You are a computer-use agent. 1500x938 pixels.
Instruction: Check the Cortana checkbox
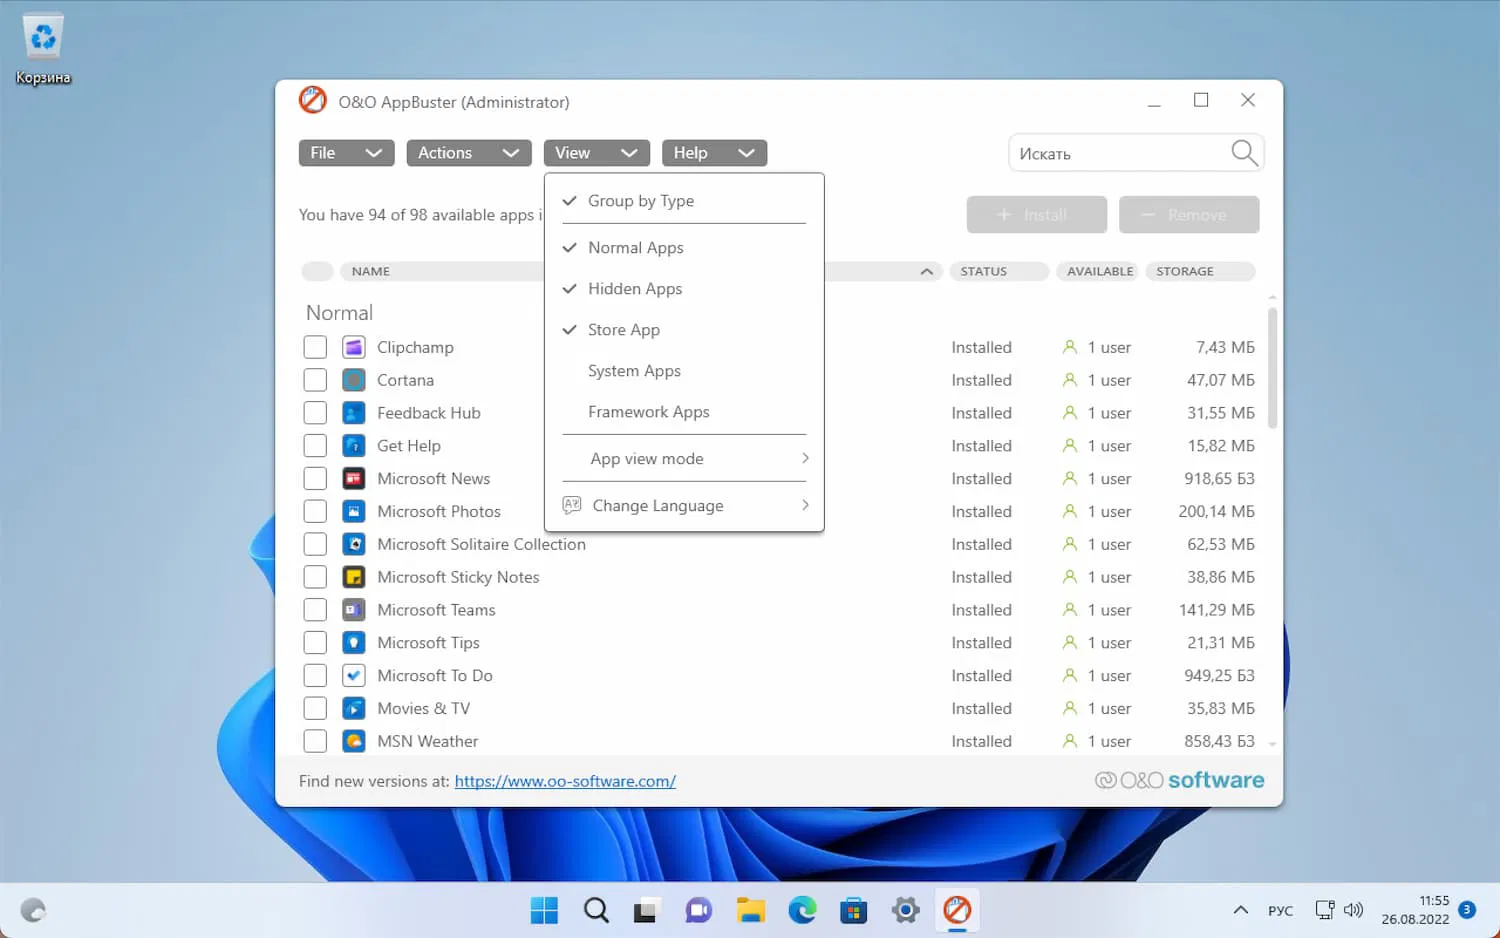tap(315, 380)
